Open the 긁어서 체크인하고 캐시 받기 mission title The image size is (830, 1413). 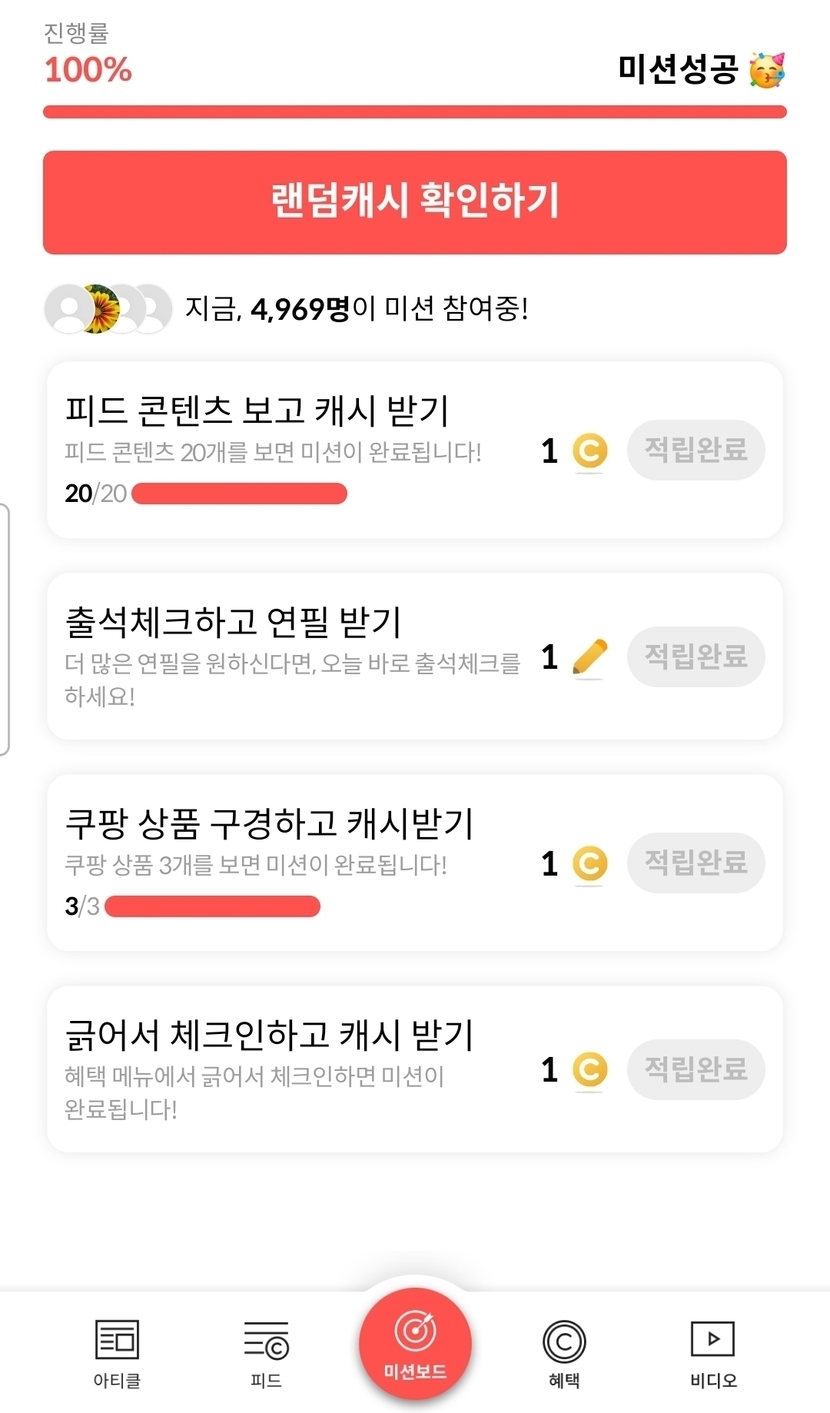click(x=269, y=1035)
